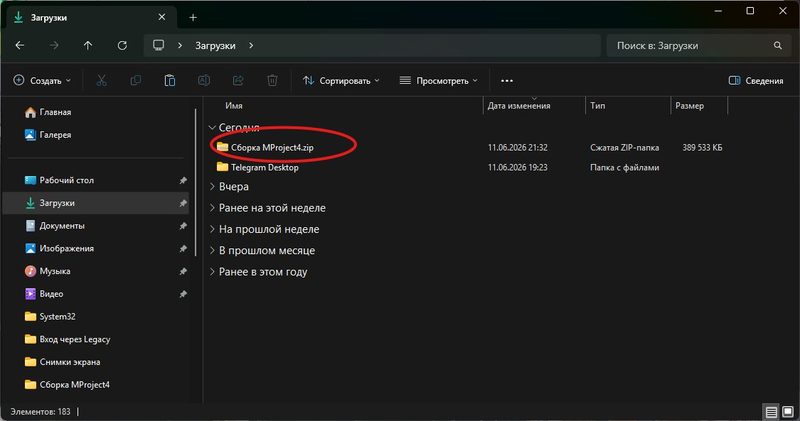Sort by the Тип column header

point(597,106)
